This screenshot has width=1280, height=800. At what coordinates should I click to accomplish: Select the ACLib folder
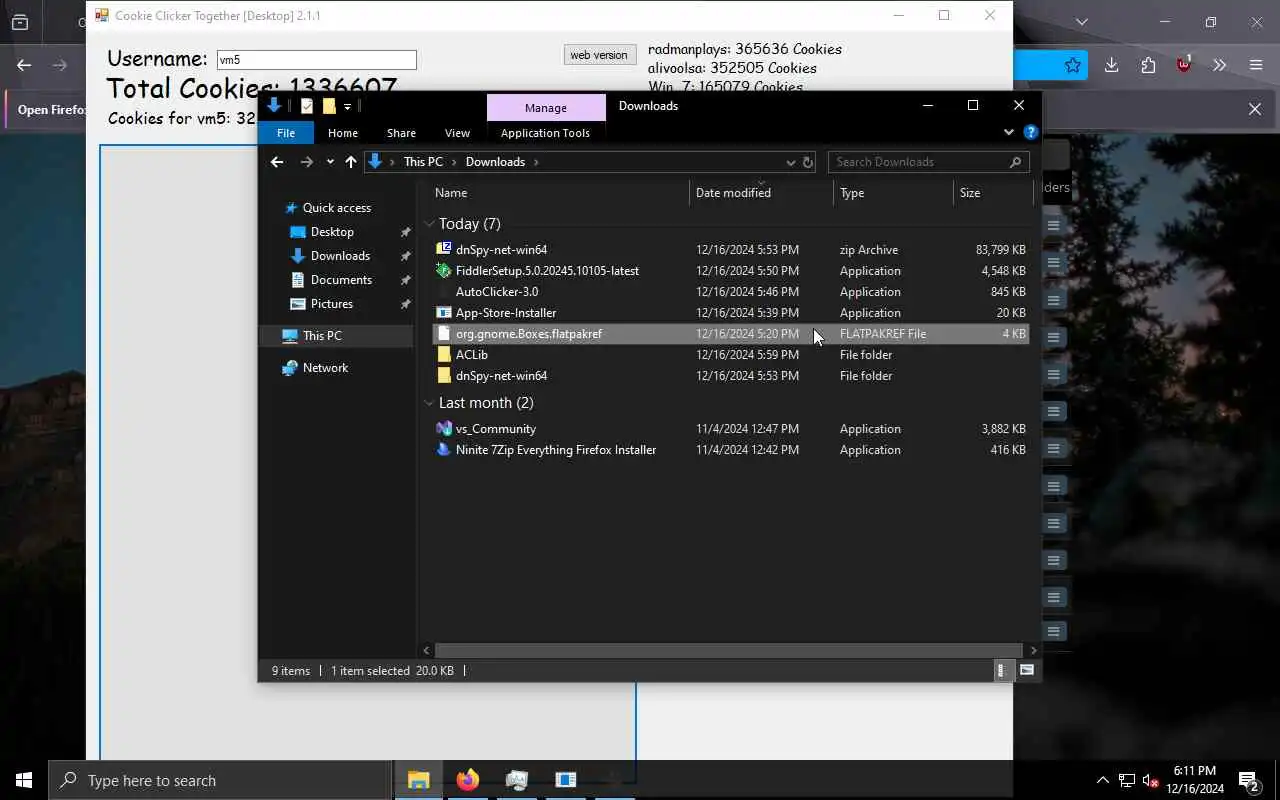pos(730,355)
